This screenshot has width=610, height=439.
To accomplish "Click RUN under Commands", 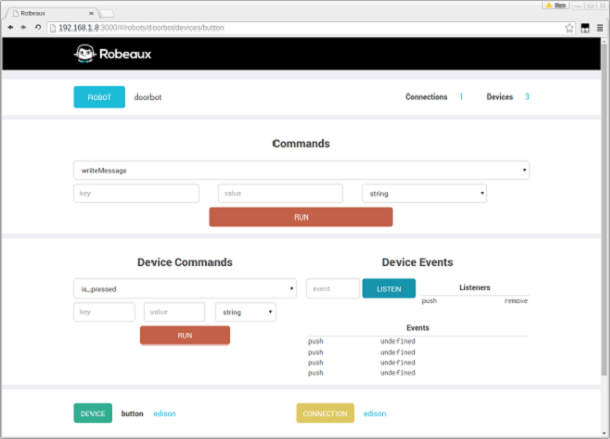I will tap(301, 217).
